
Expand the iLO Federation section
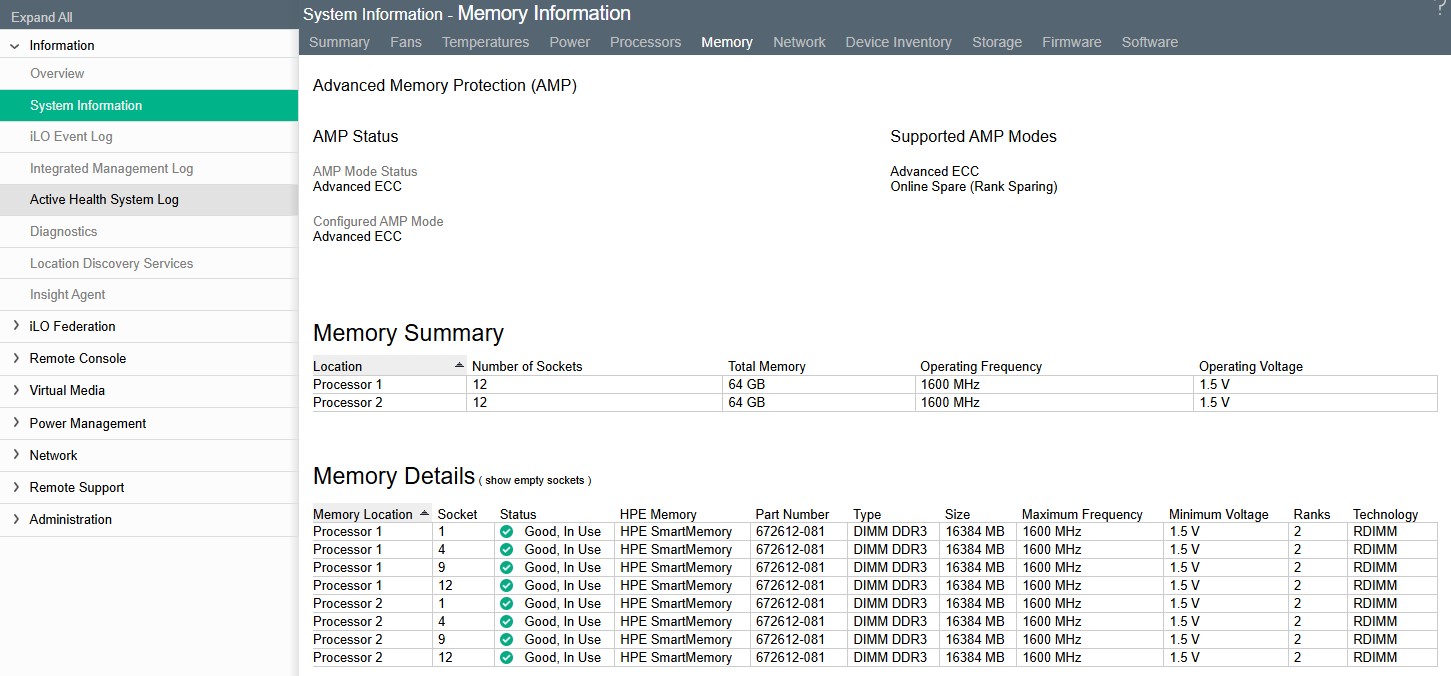15,326
